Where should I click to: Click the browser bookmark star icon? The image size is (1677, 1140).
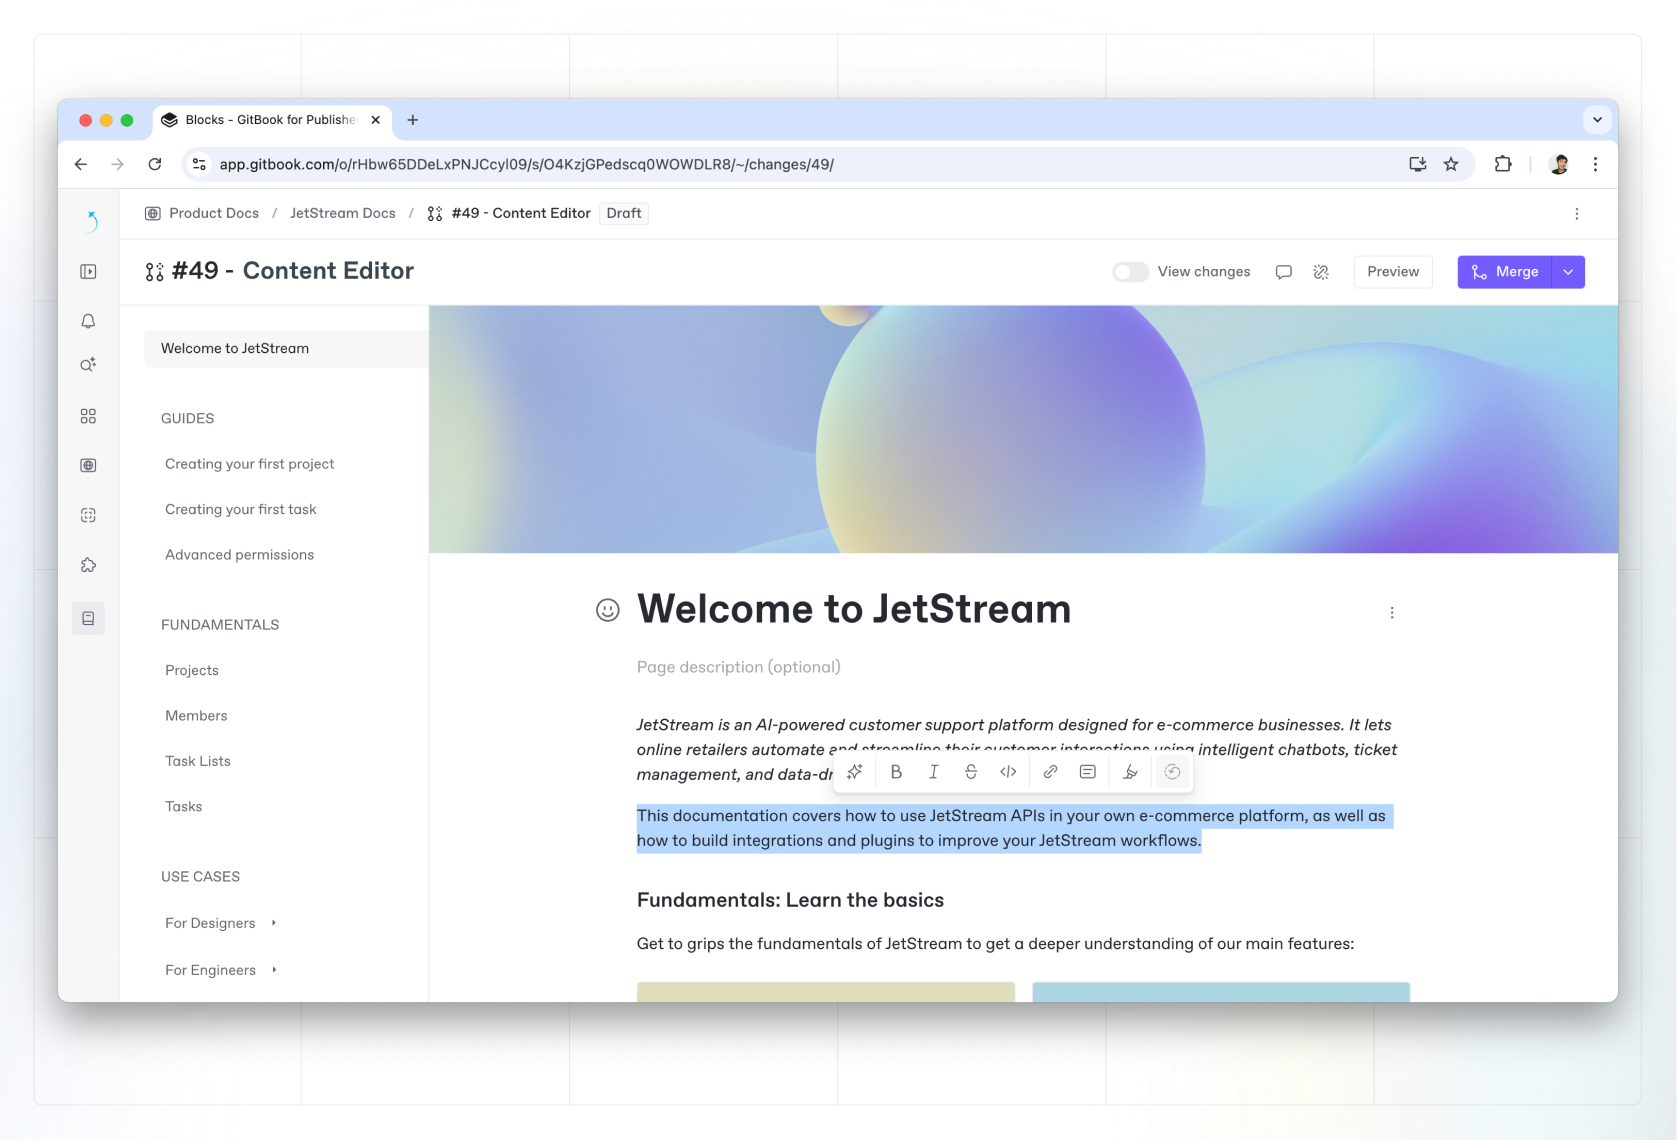pyautogui.click(x=1450, y=164)
